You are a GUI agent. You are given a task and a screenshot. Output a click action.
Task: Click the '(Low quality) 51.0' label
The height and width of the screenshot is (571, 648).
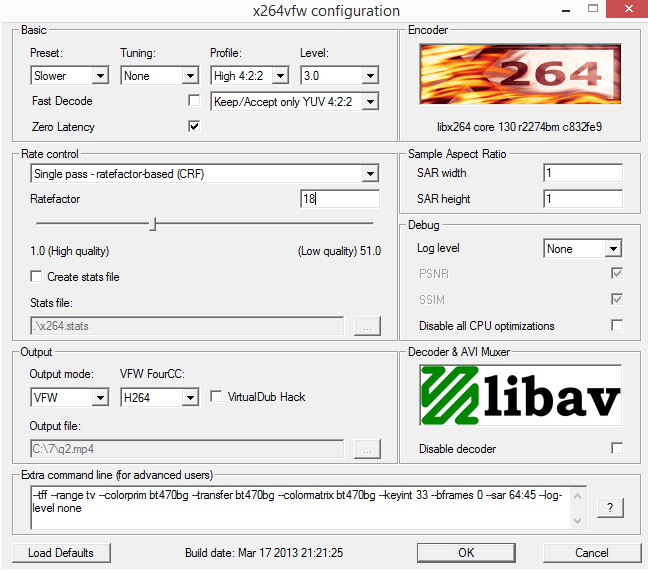coord(339,251)
